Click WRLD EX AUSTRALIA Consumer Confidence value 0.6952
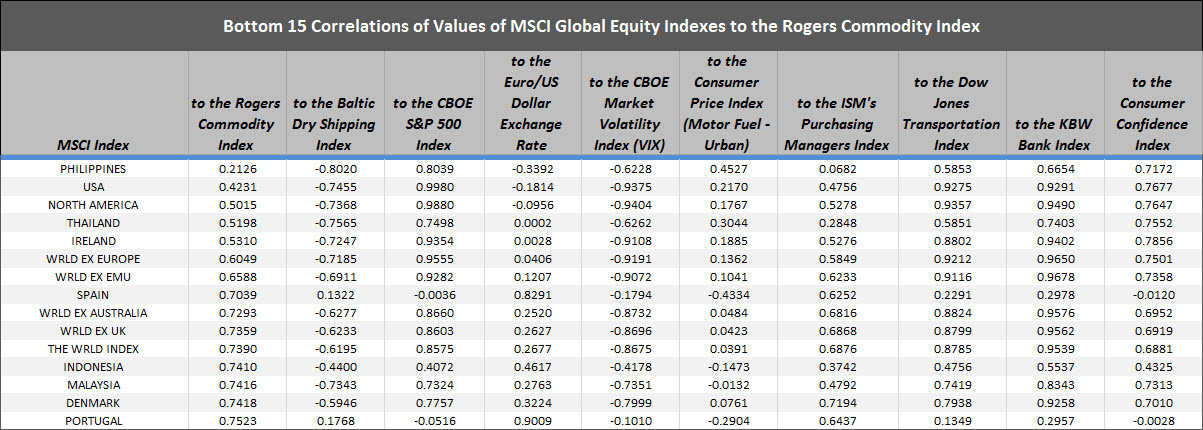This screenshot has width=1203, height=430. pos(1152,313)
